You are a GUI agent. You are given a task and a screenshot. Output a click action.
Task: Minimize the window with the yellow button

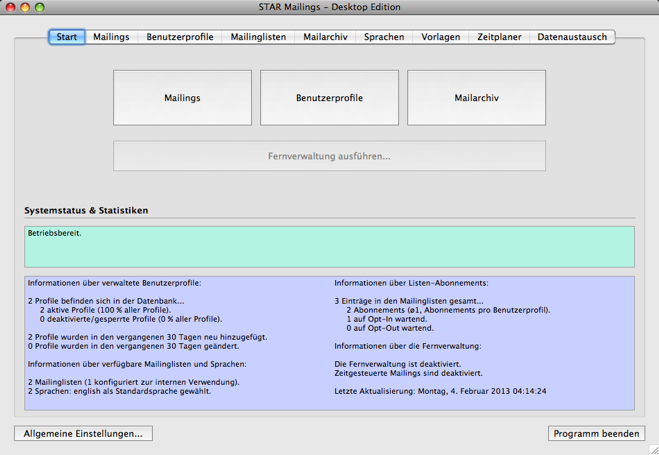(x=25, y=7)
